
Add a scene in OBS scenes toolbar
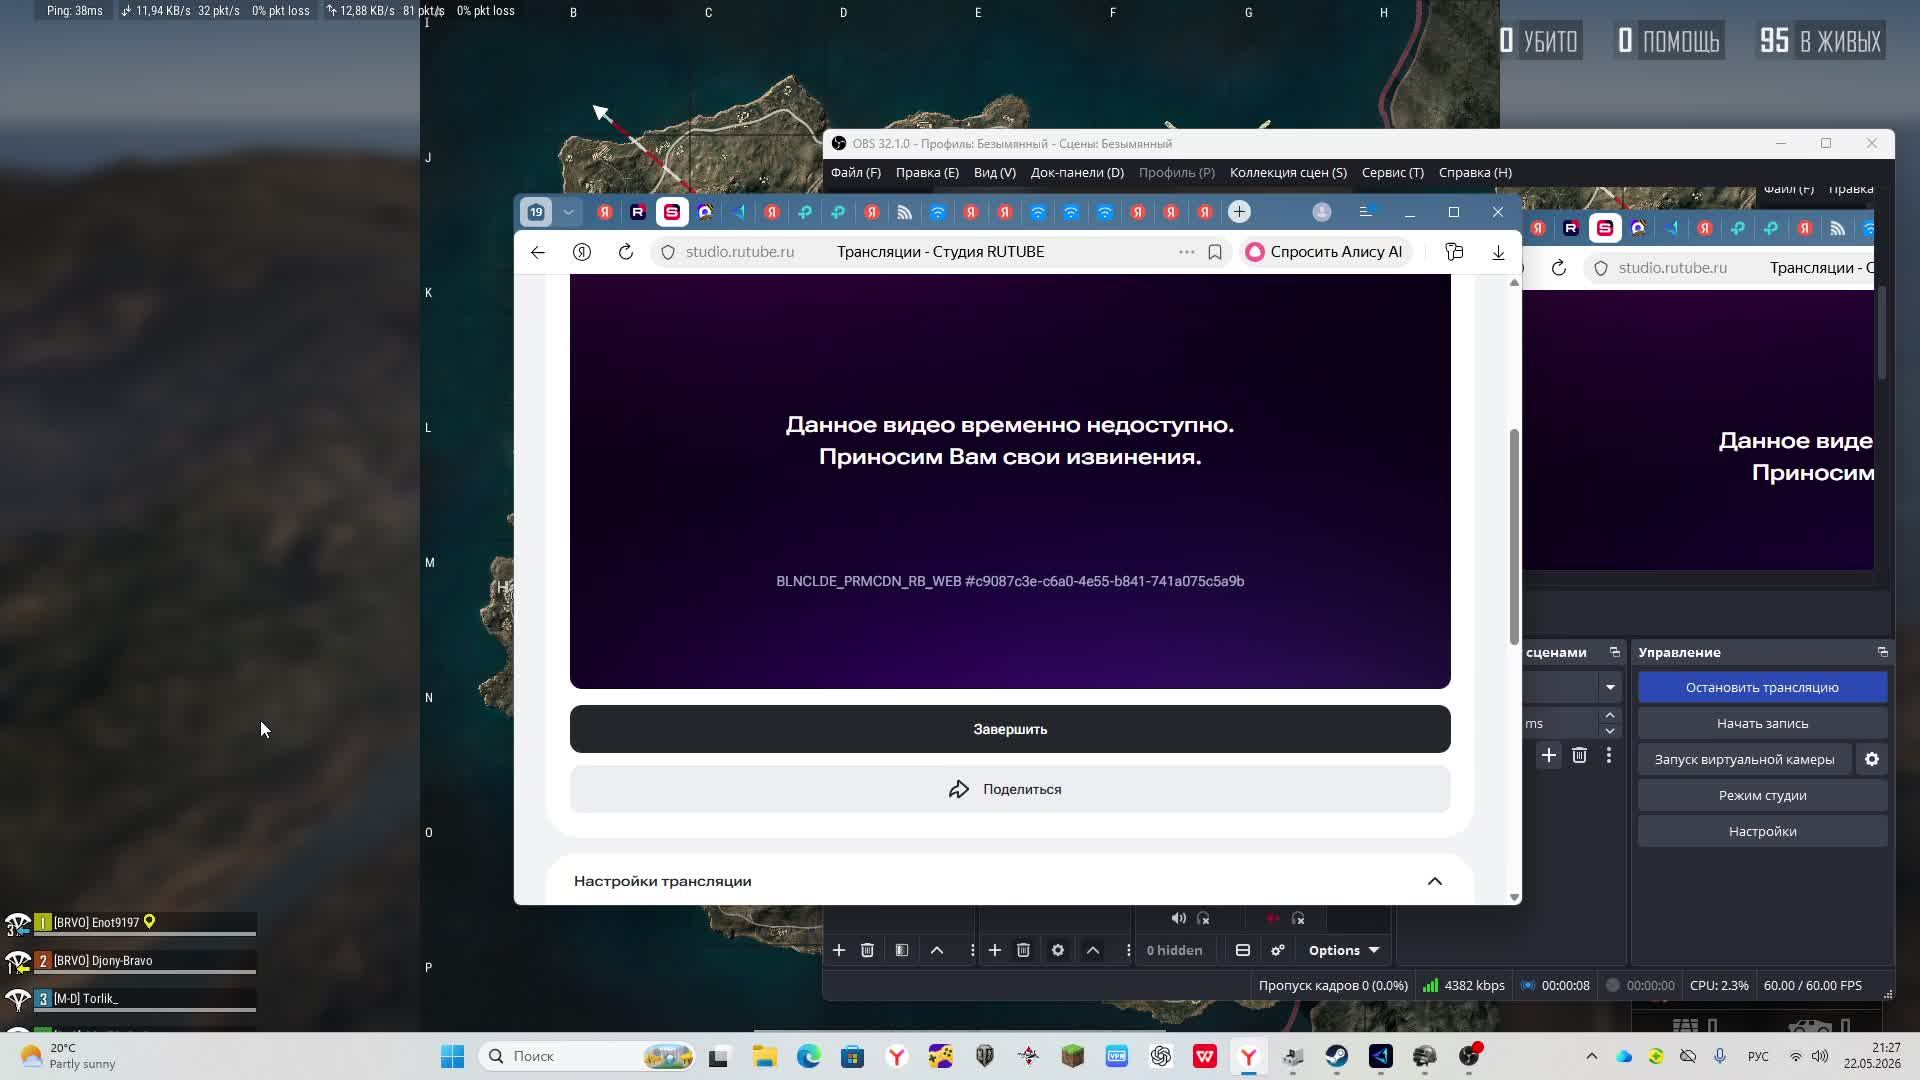point(839,950)
